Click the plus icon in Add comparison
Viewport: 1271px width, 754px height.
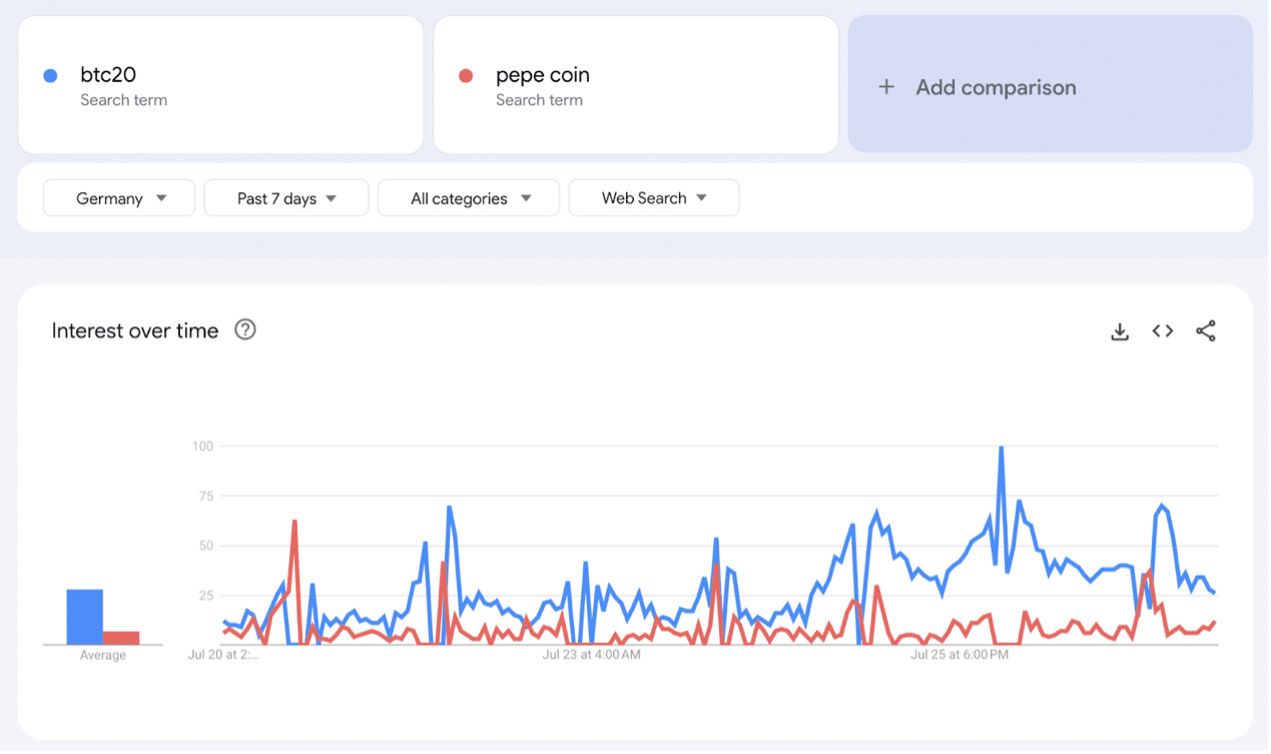885,87
